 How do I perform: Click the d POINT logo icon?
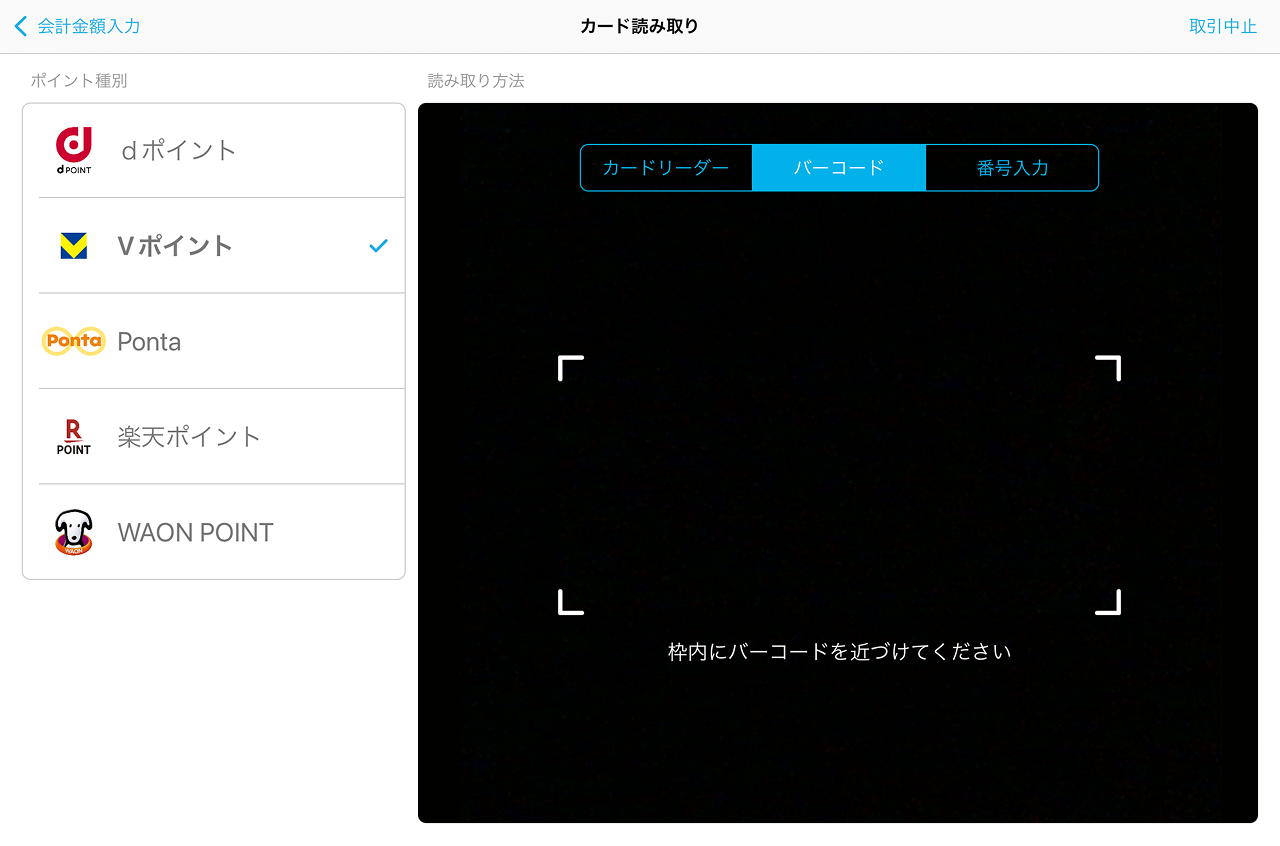(74, 150)
